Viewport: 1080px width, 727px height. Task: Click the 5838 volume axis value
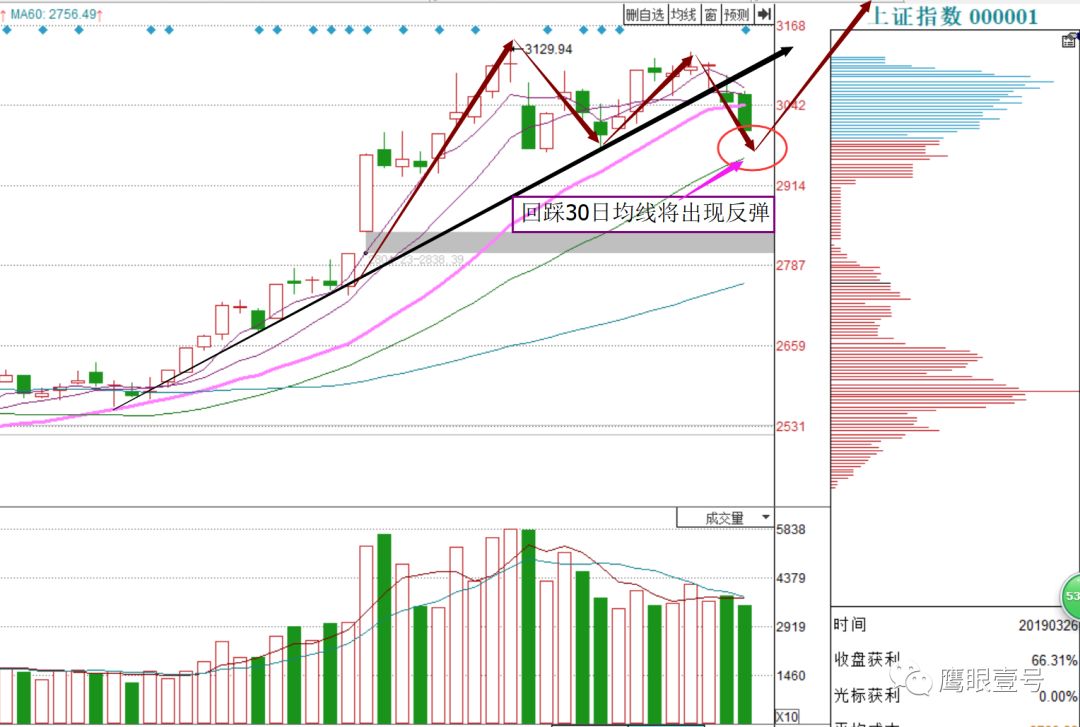[791, 529]
